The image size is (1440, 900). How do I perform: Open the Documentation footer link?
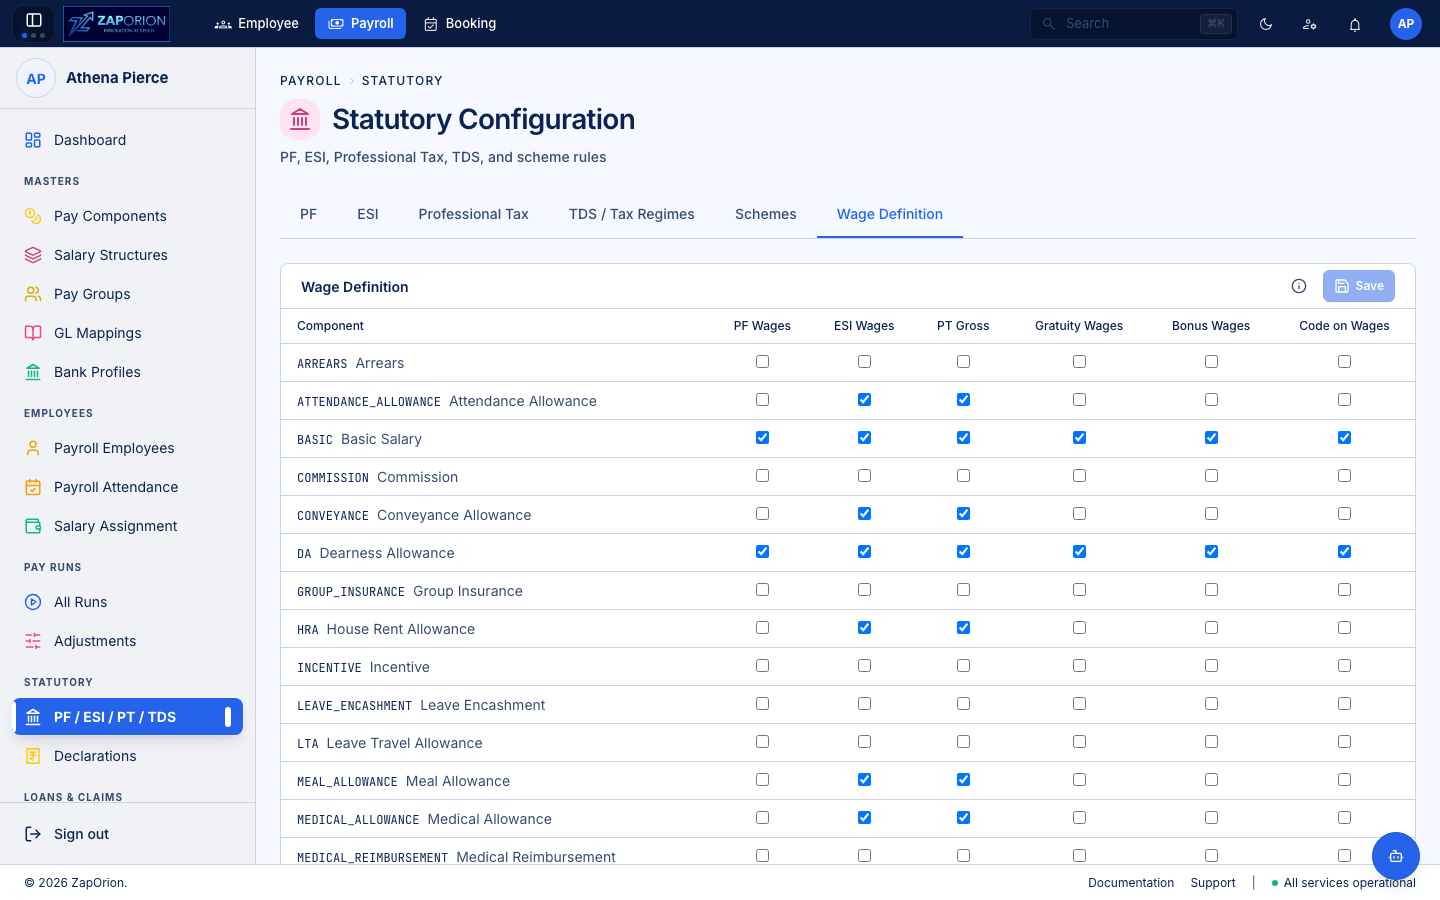point(1131,883)
